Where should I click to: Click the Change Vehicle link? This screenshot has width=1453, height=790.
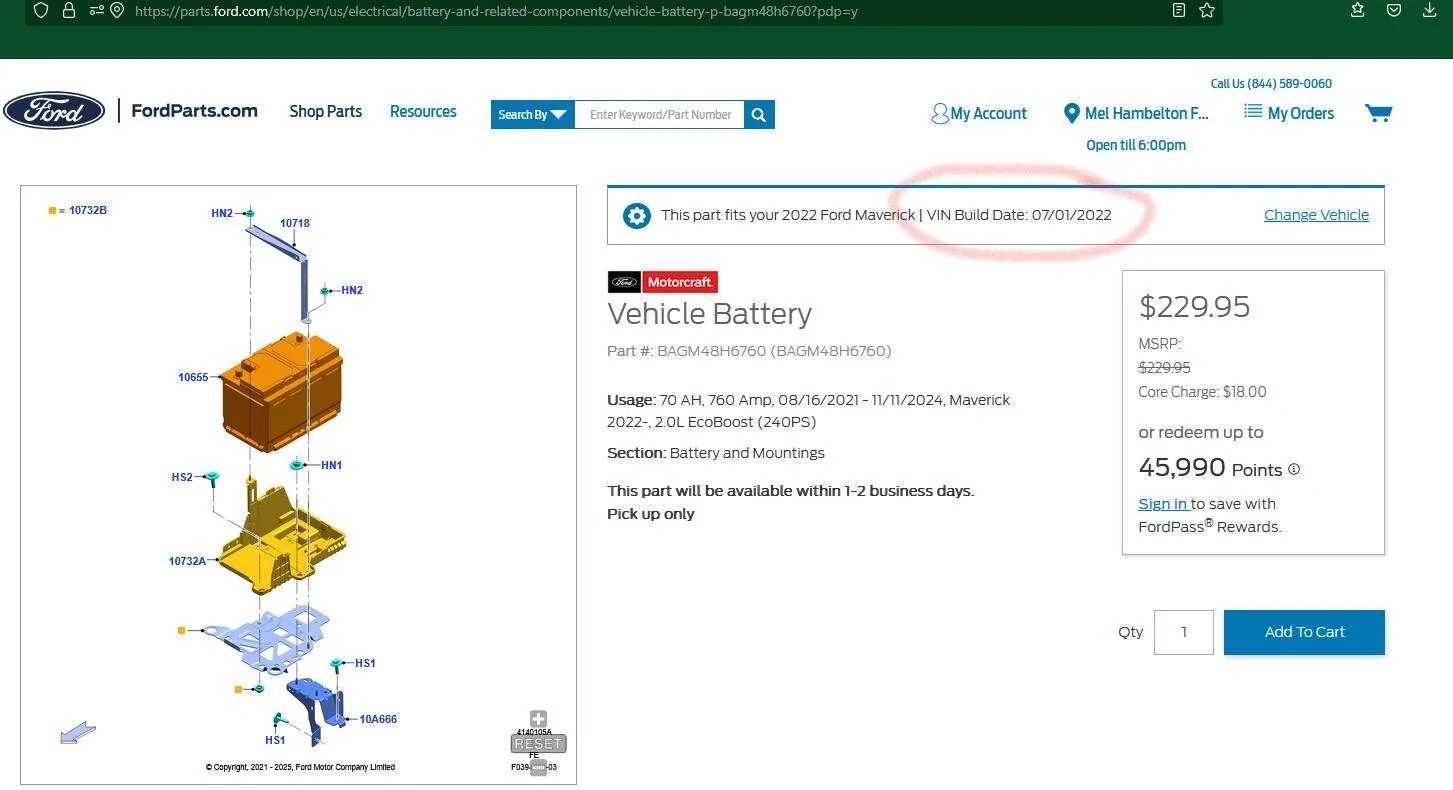point(1316,215)
